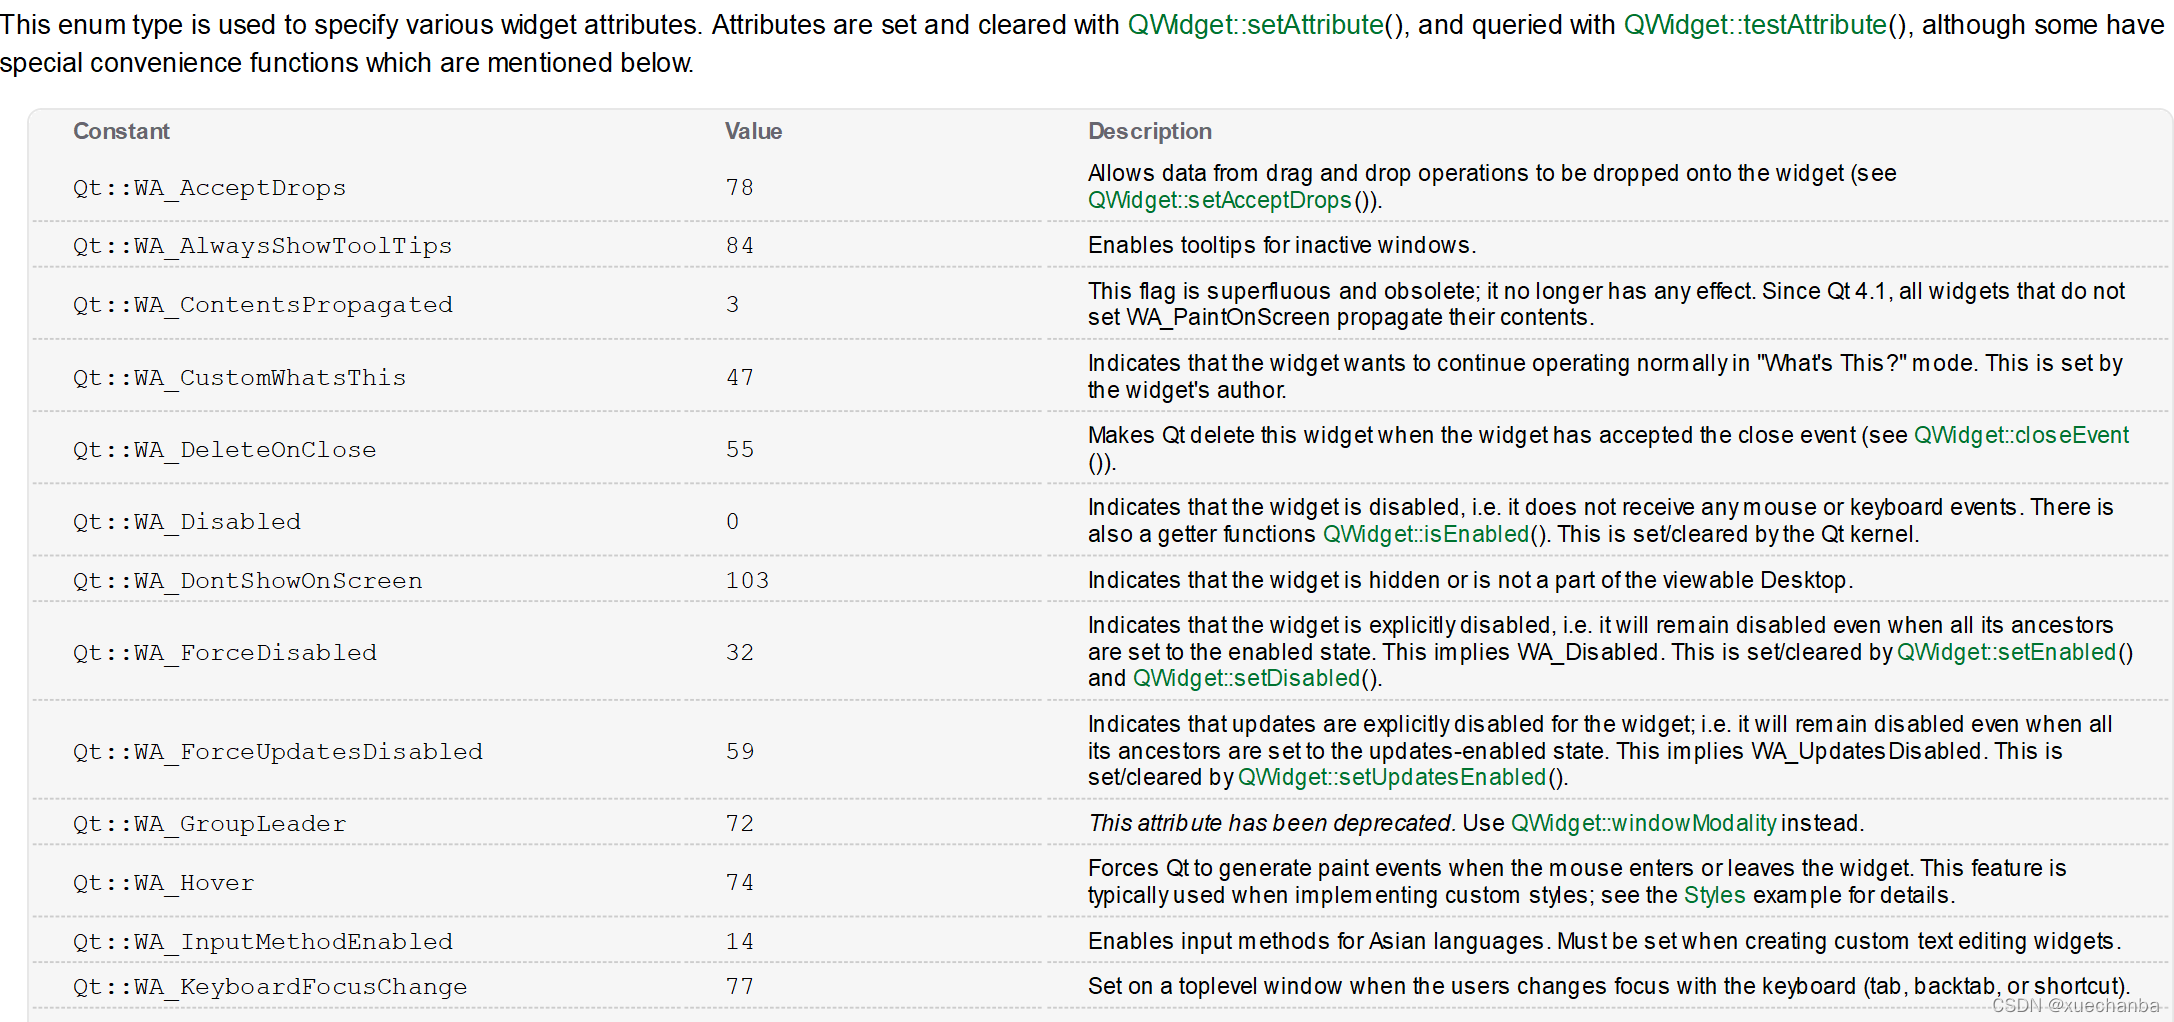
Task: Follow the QWidget::windowModality link
Action: tap(1643, 823)
